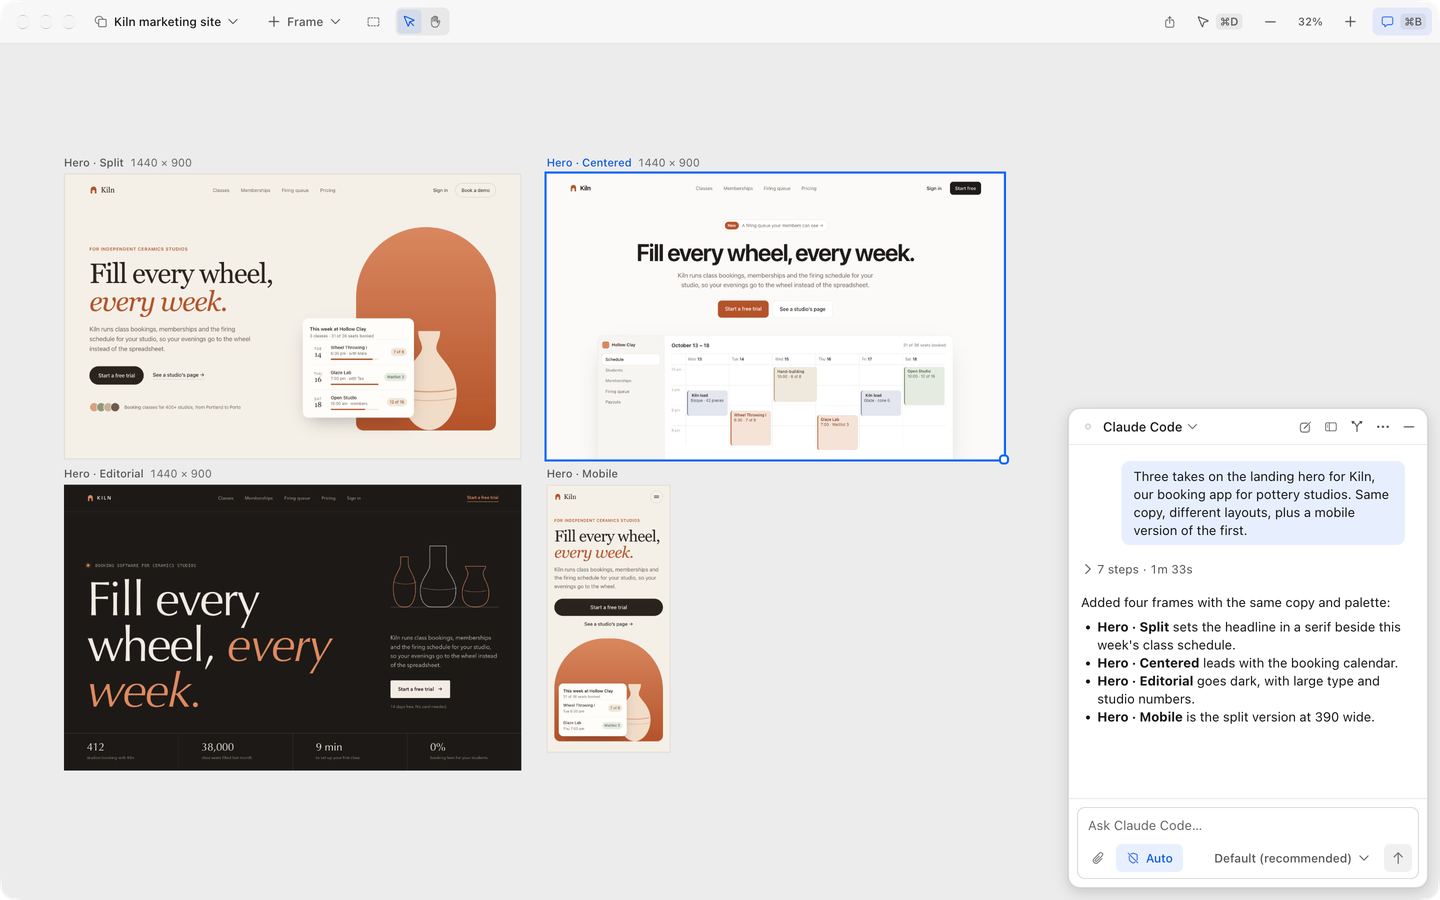Minimize the Claude Code panel
The image size is (1440, 900).
click(1409, 427)
